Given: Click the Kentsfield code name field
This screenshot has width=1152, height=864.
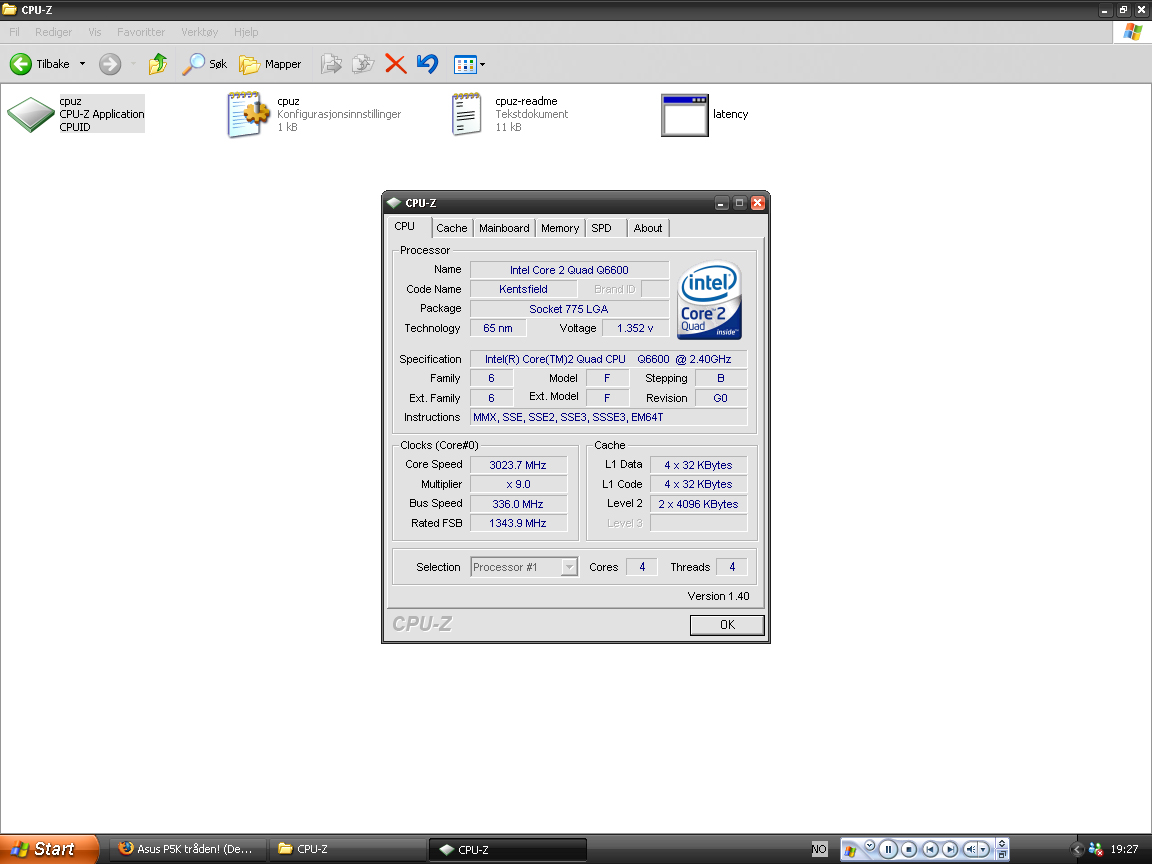Looking at the screenshot, I should [523, 289].
